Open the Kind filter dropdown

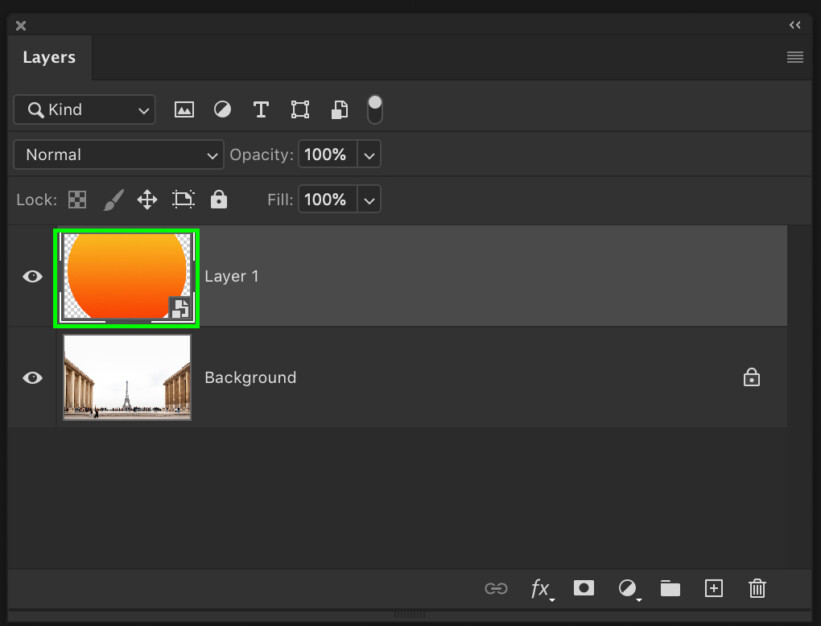84,110
